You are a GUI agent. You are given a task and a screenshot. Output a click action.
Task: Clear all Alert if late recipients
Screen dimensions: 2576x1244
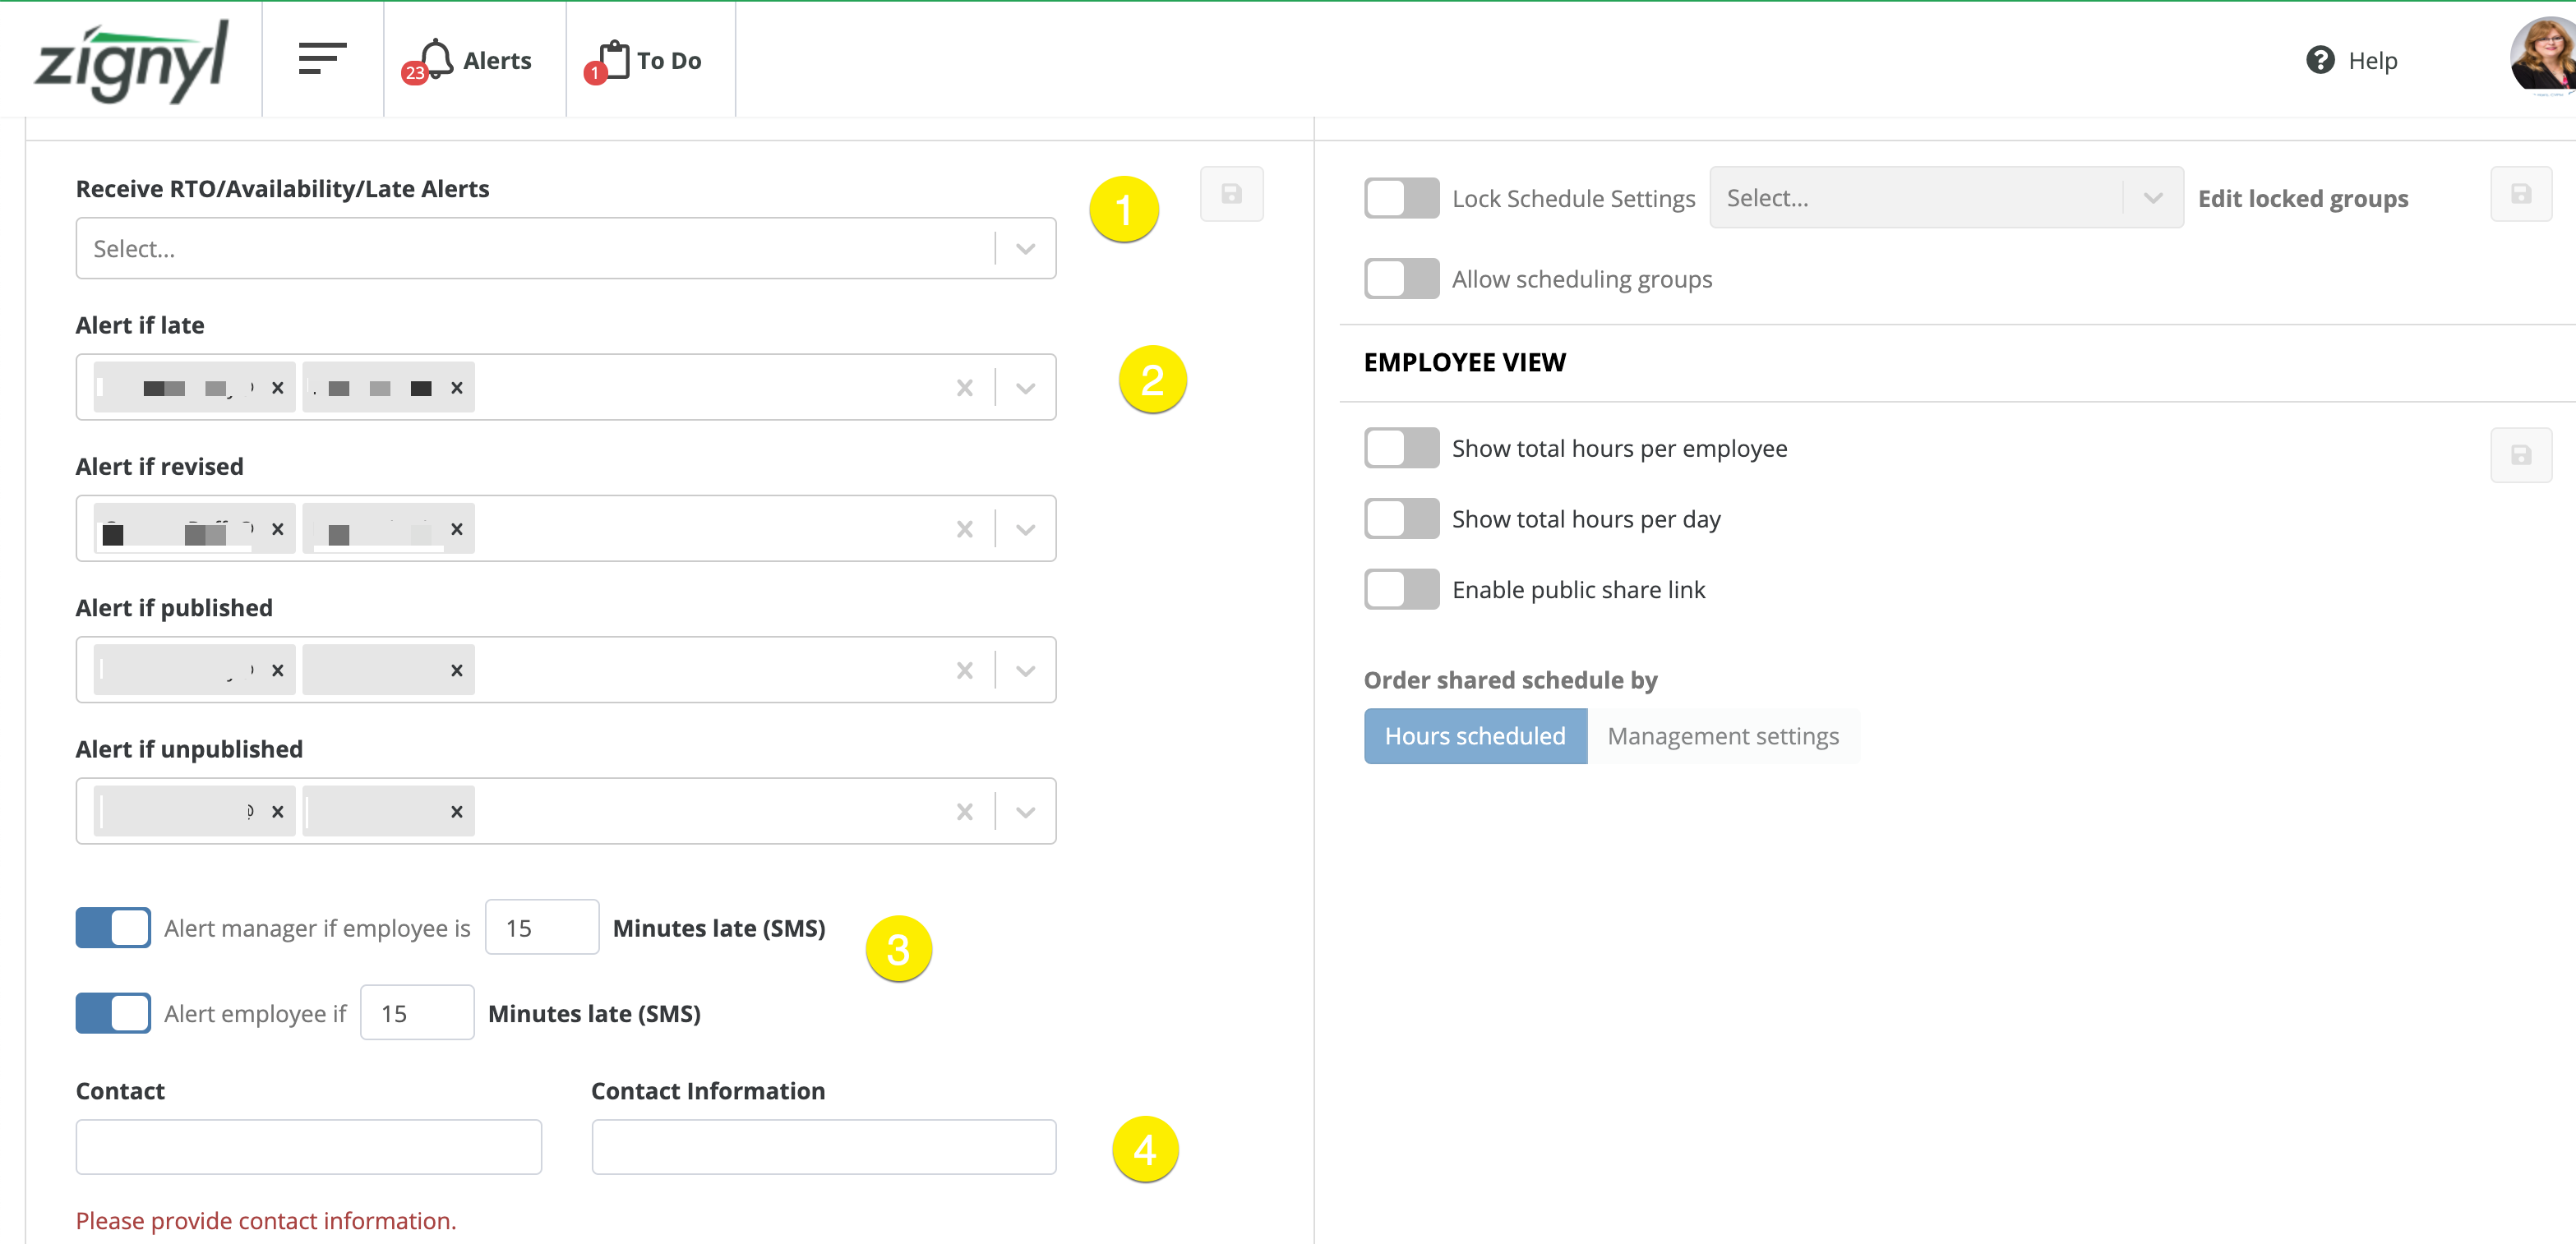point(964,388)
